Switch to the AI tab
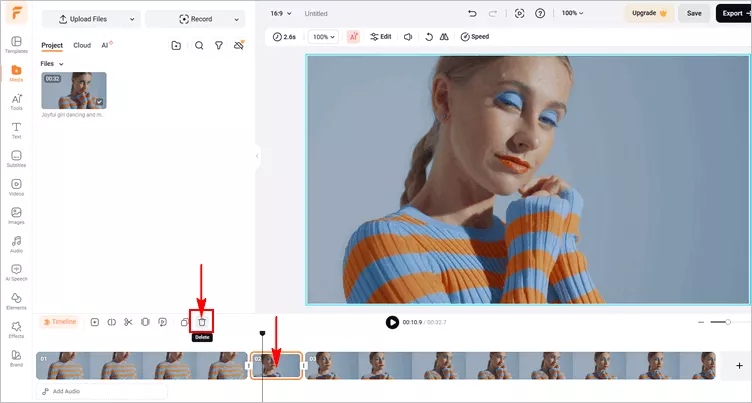The width and height of the screenshot is (752, 403). (x=106, y=45)
